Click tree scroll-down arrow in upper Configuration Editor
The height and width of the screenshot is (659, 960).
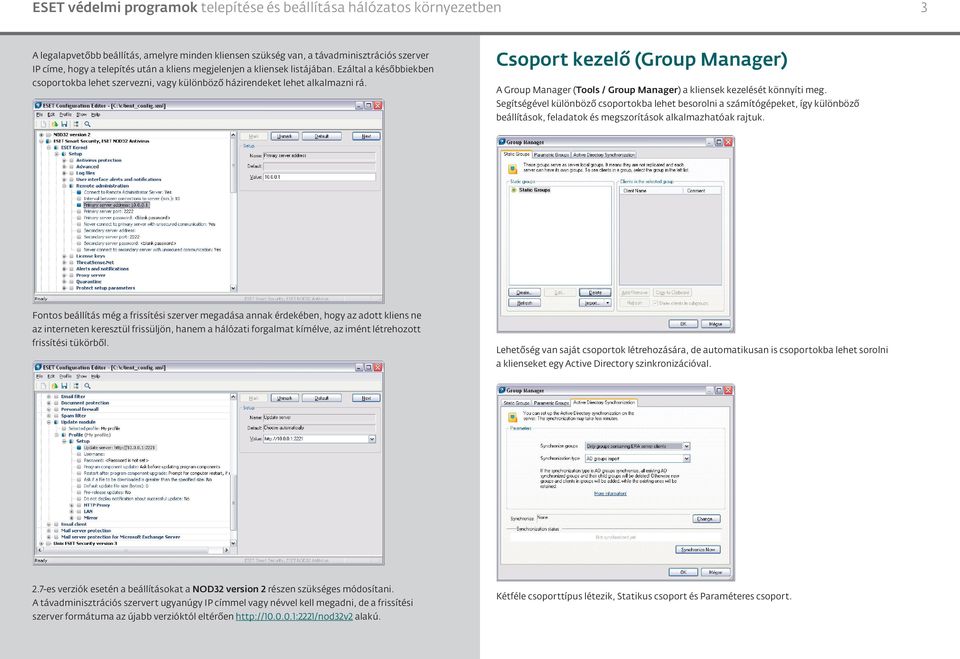tap(233, 288)
